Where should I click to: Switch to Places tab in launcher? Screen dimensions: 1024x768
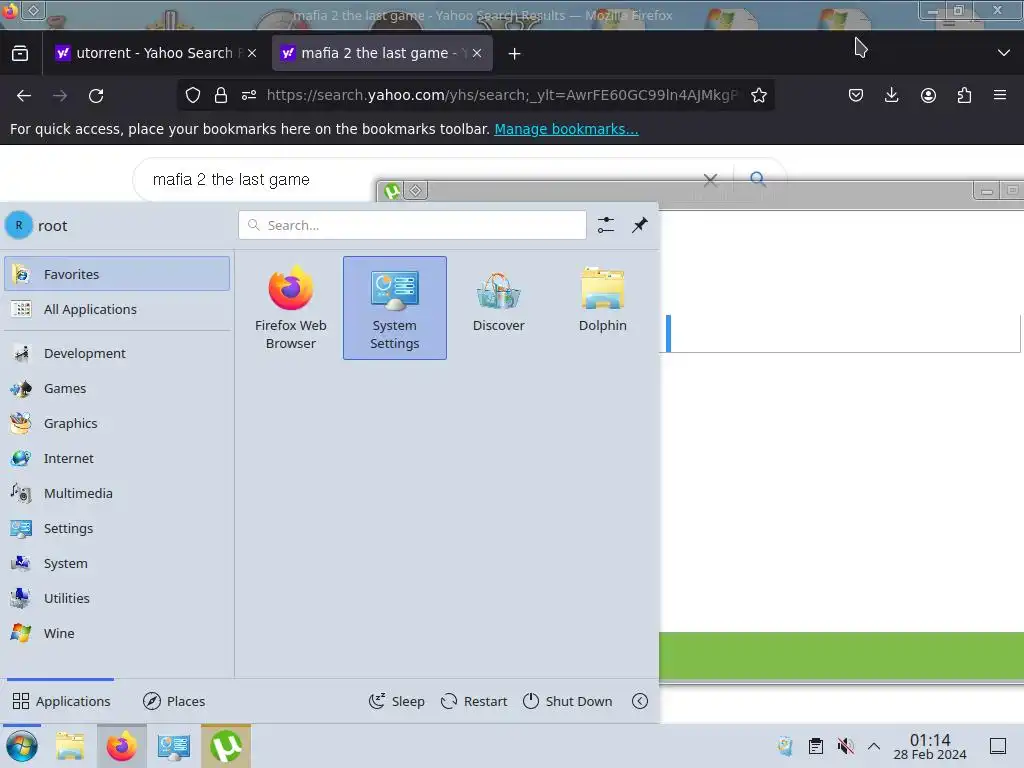174,701
